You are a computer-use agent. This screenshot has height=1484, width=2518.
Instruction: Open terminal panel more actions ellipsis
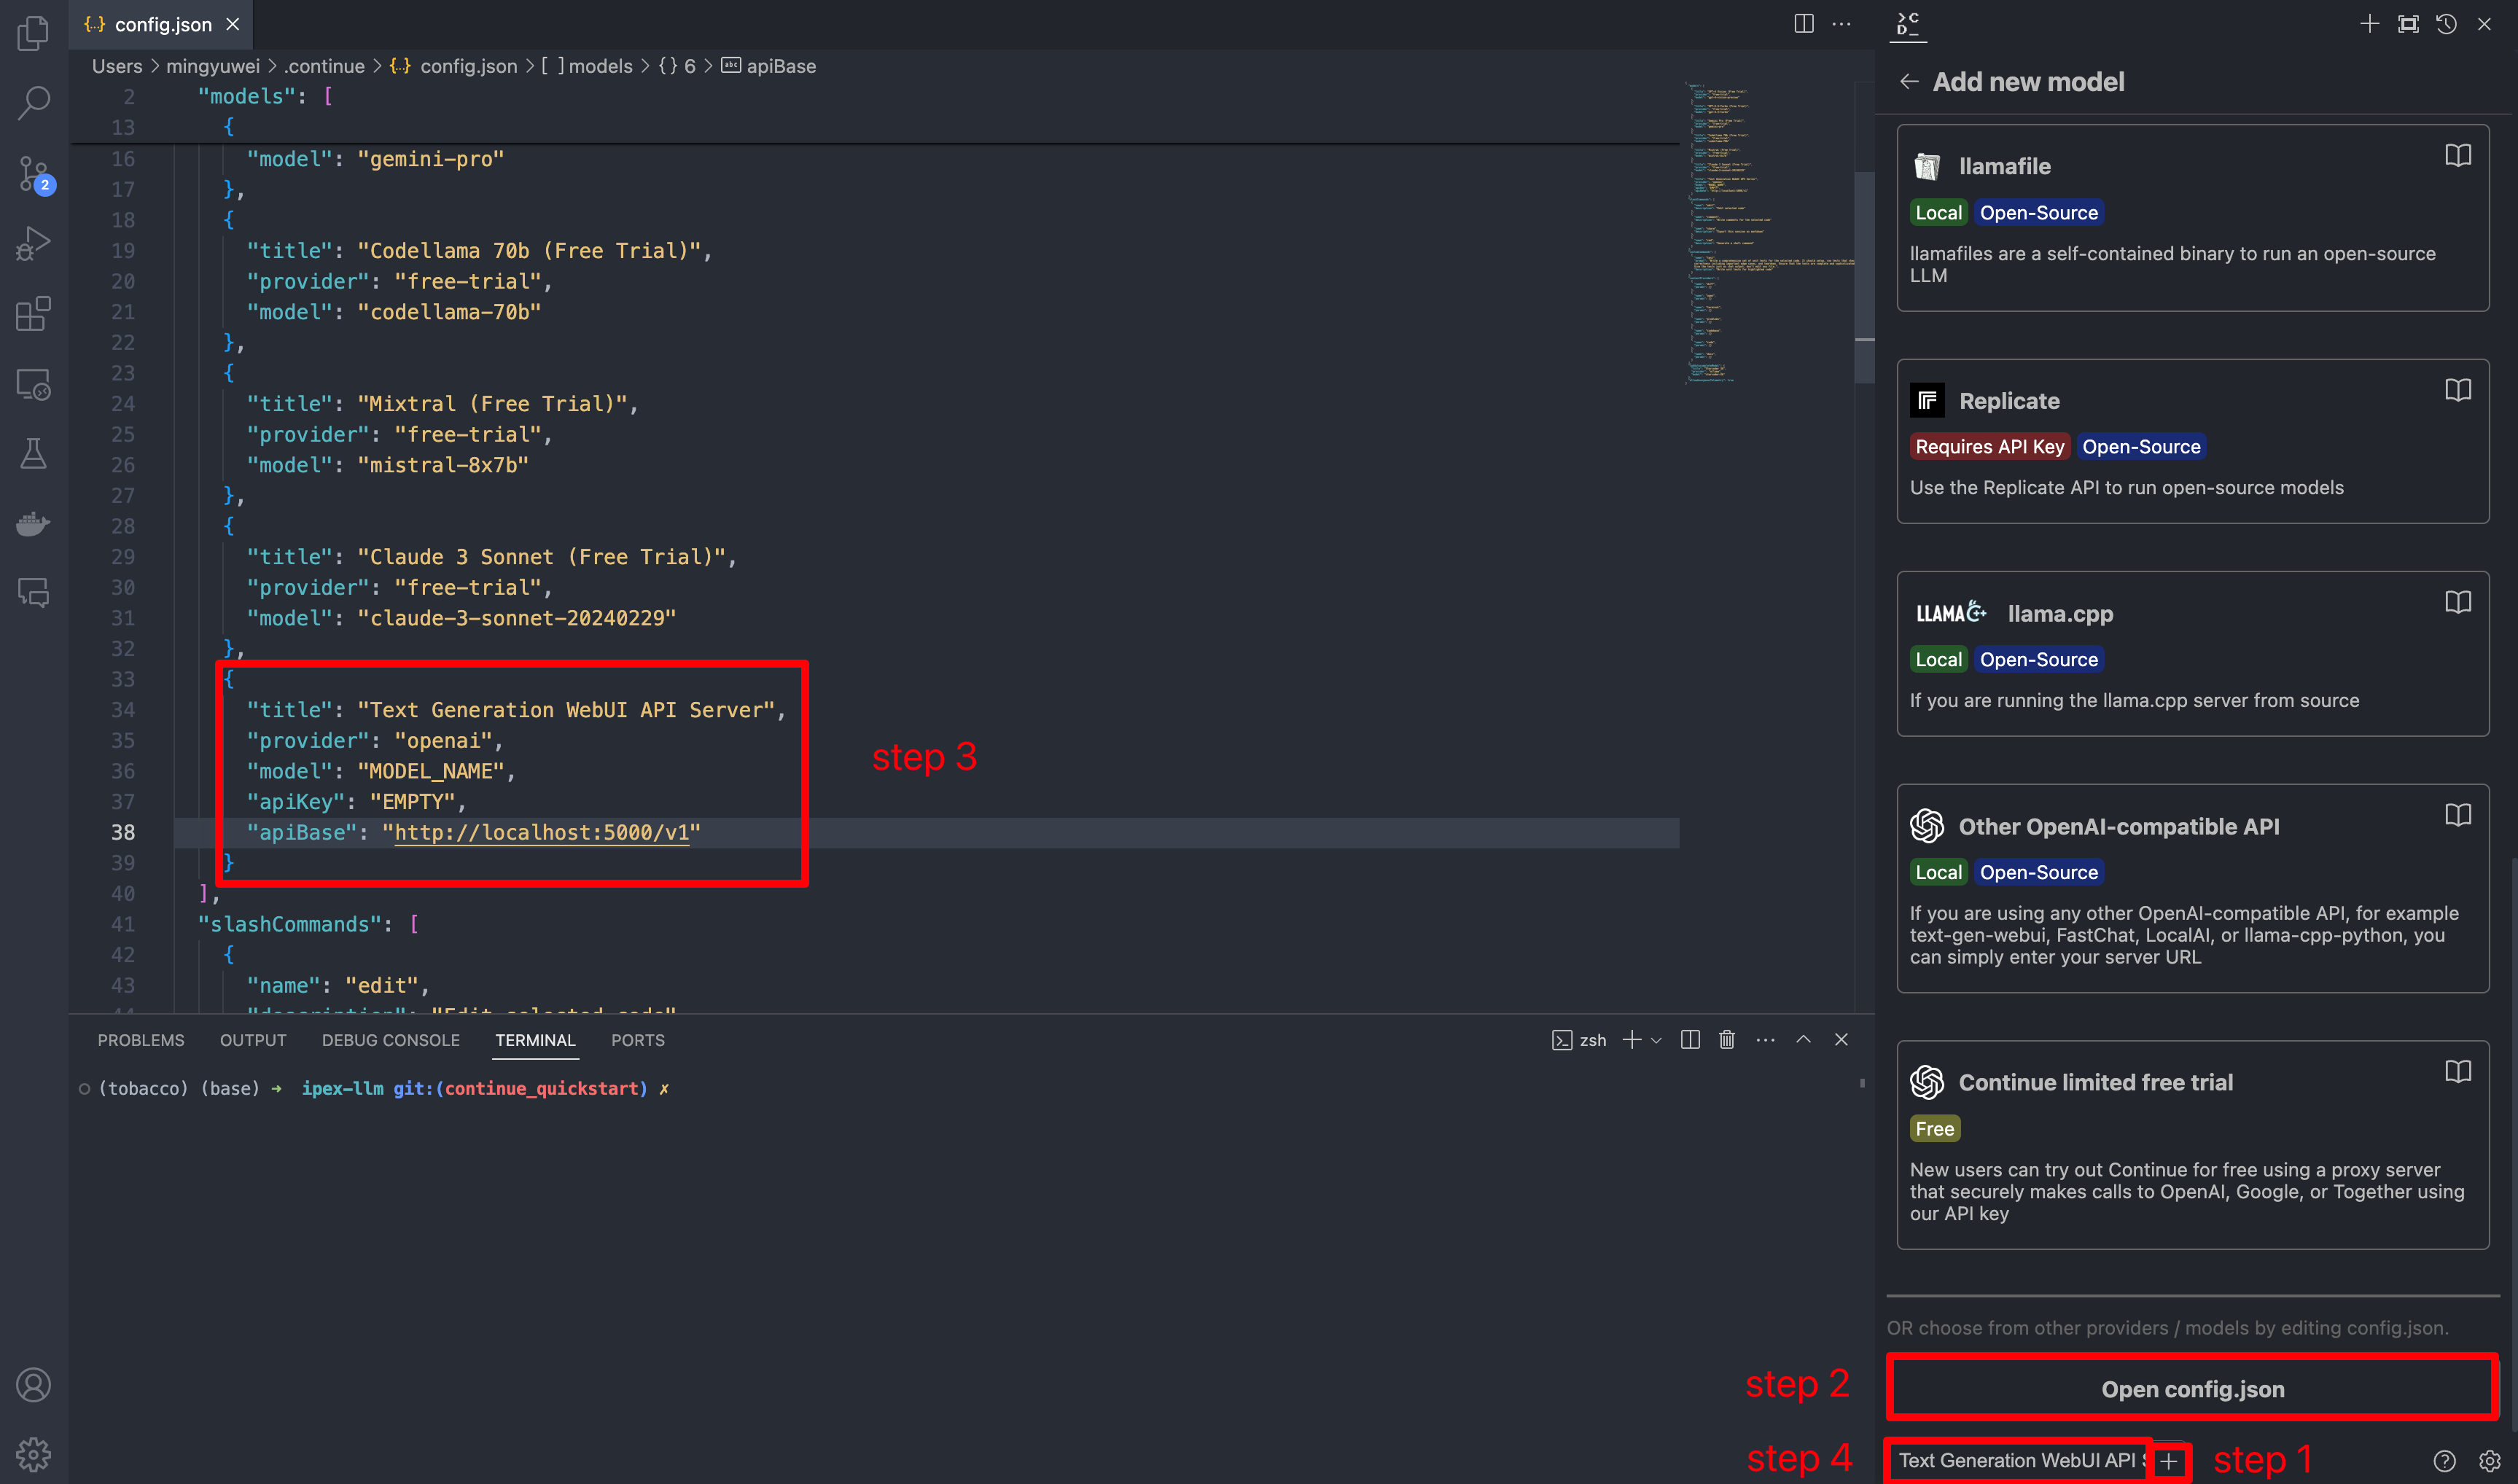[1765, 1040]
